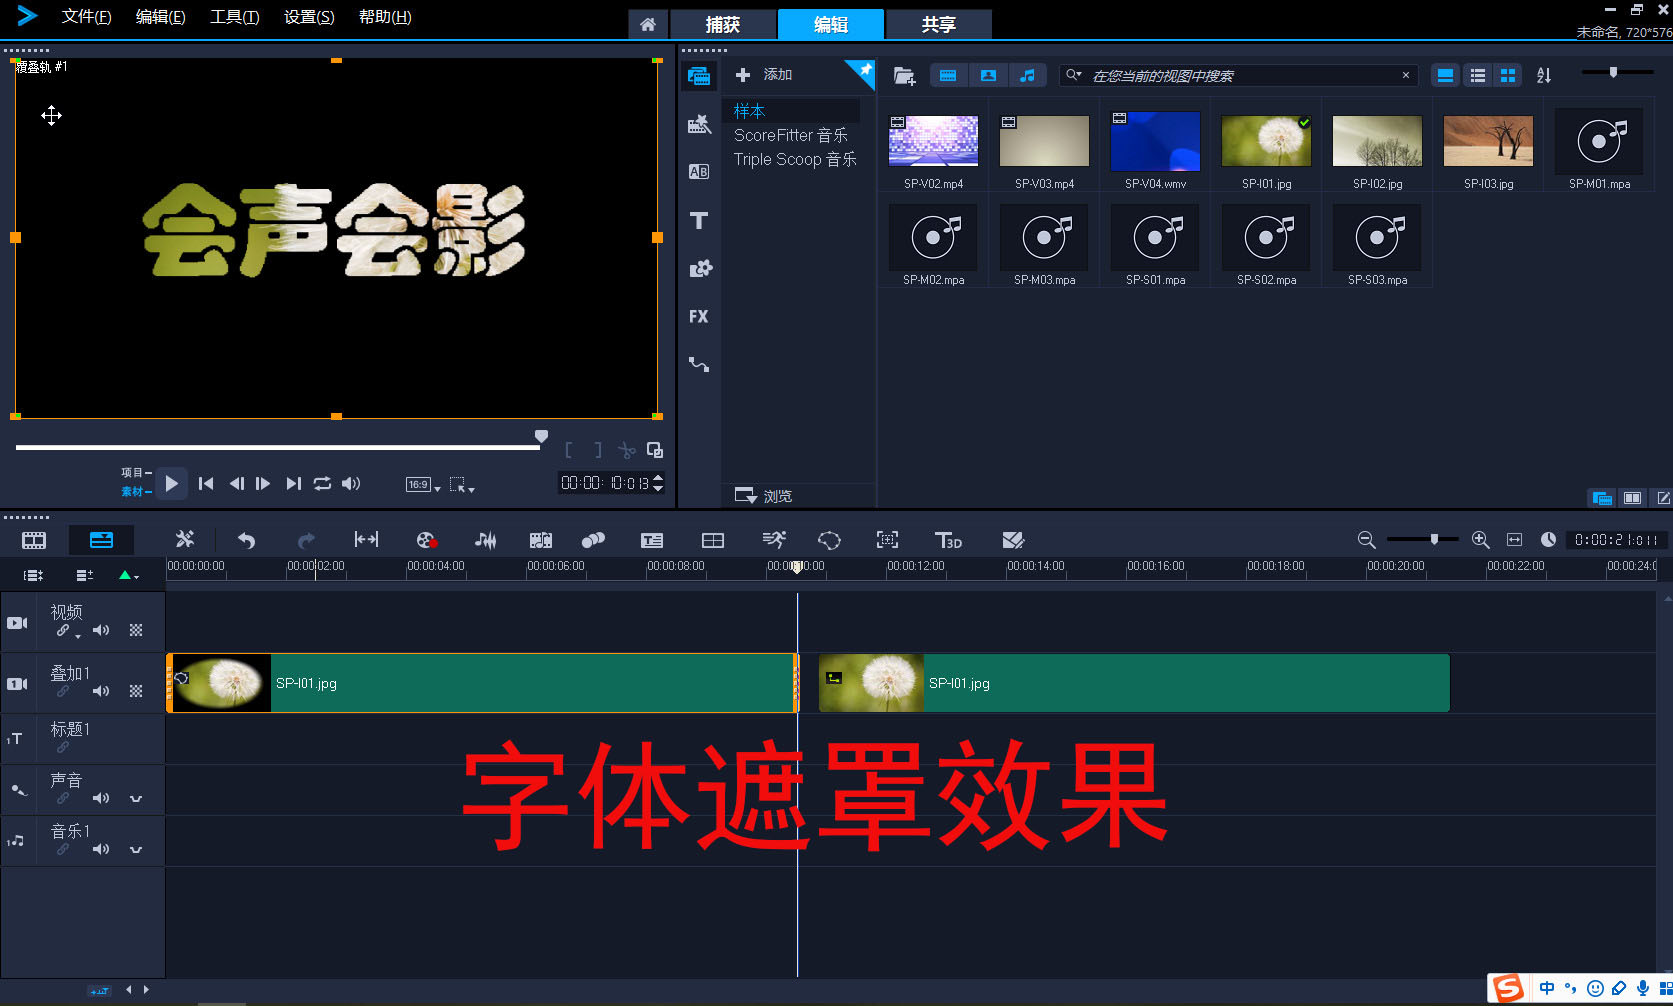Screen dimensions: 1673x1006
Task: Click the Record/Capture option icon
Action: pos(426,540)
